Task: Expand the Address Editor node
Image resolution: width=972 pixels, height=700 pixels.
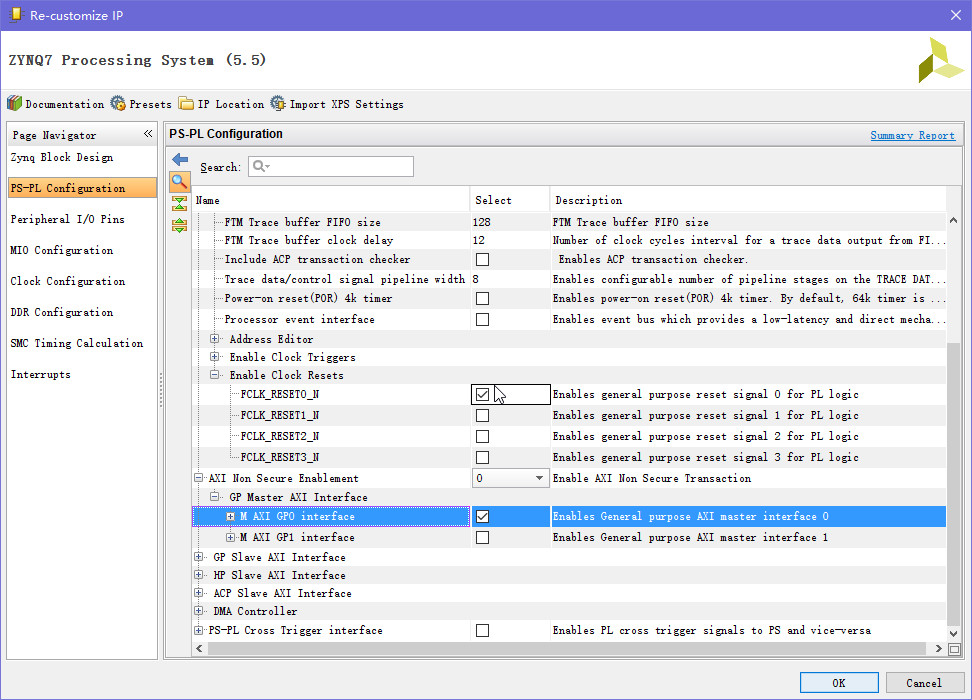Action: pos(214,339)
